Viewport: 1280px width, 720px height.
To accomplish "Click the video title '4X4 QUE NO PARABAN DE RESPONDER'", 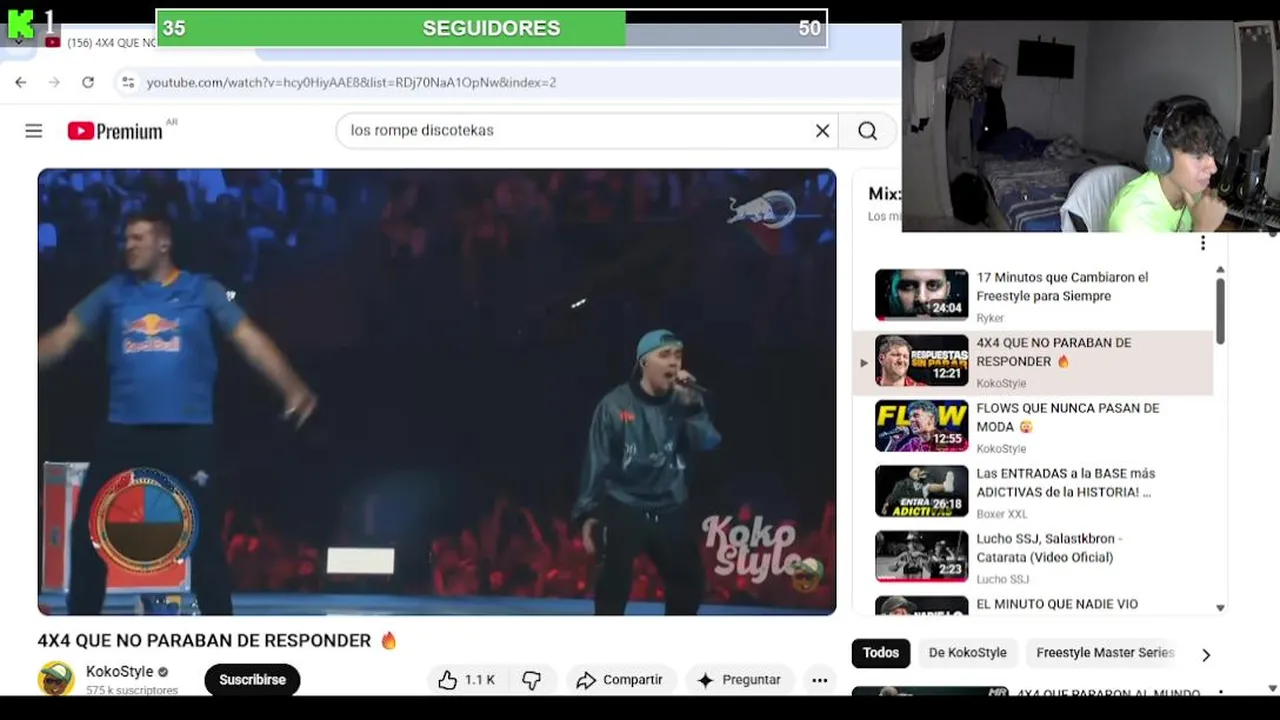I will (x=204, y=641).
